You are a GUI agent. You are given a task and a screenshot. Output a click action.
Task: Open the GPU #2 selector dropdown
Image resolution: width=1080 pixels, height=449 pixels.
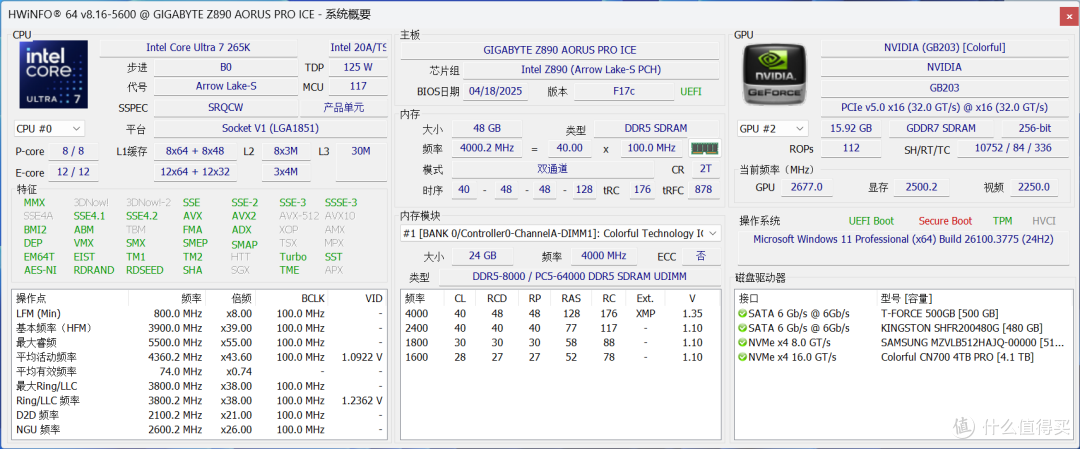point(772,129)
